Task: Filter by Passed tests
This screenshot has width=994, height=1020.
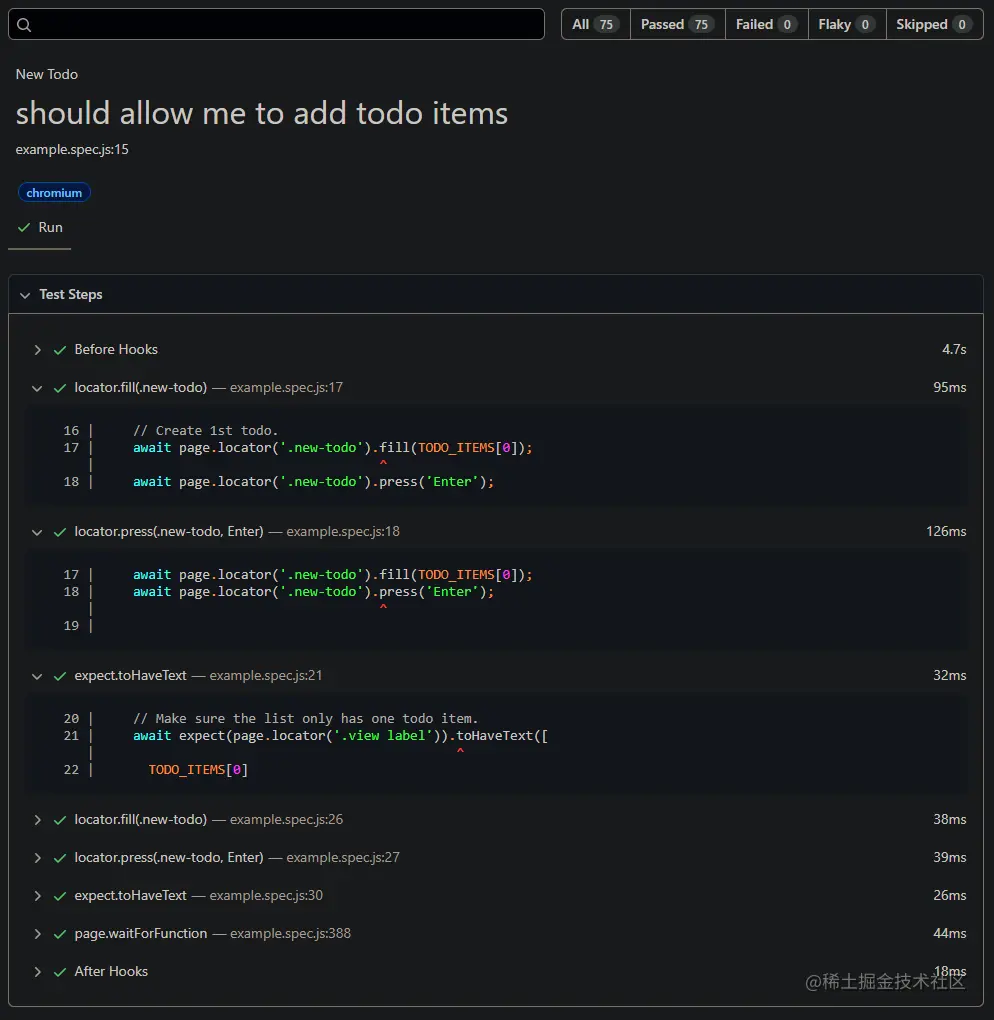Action: coord(677,24)
